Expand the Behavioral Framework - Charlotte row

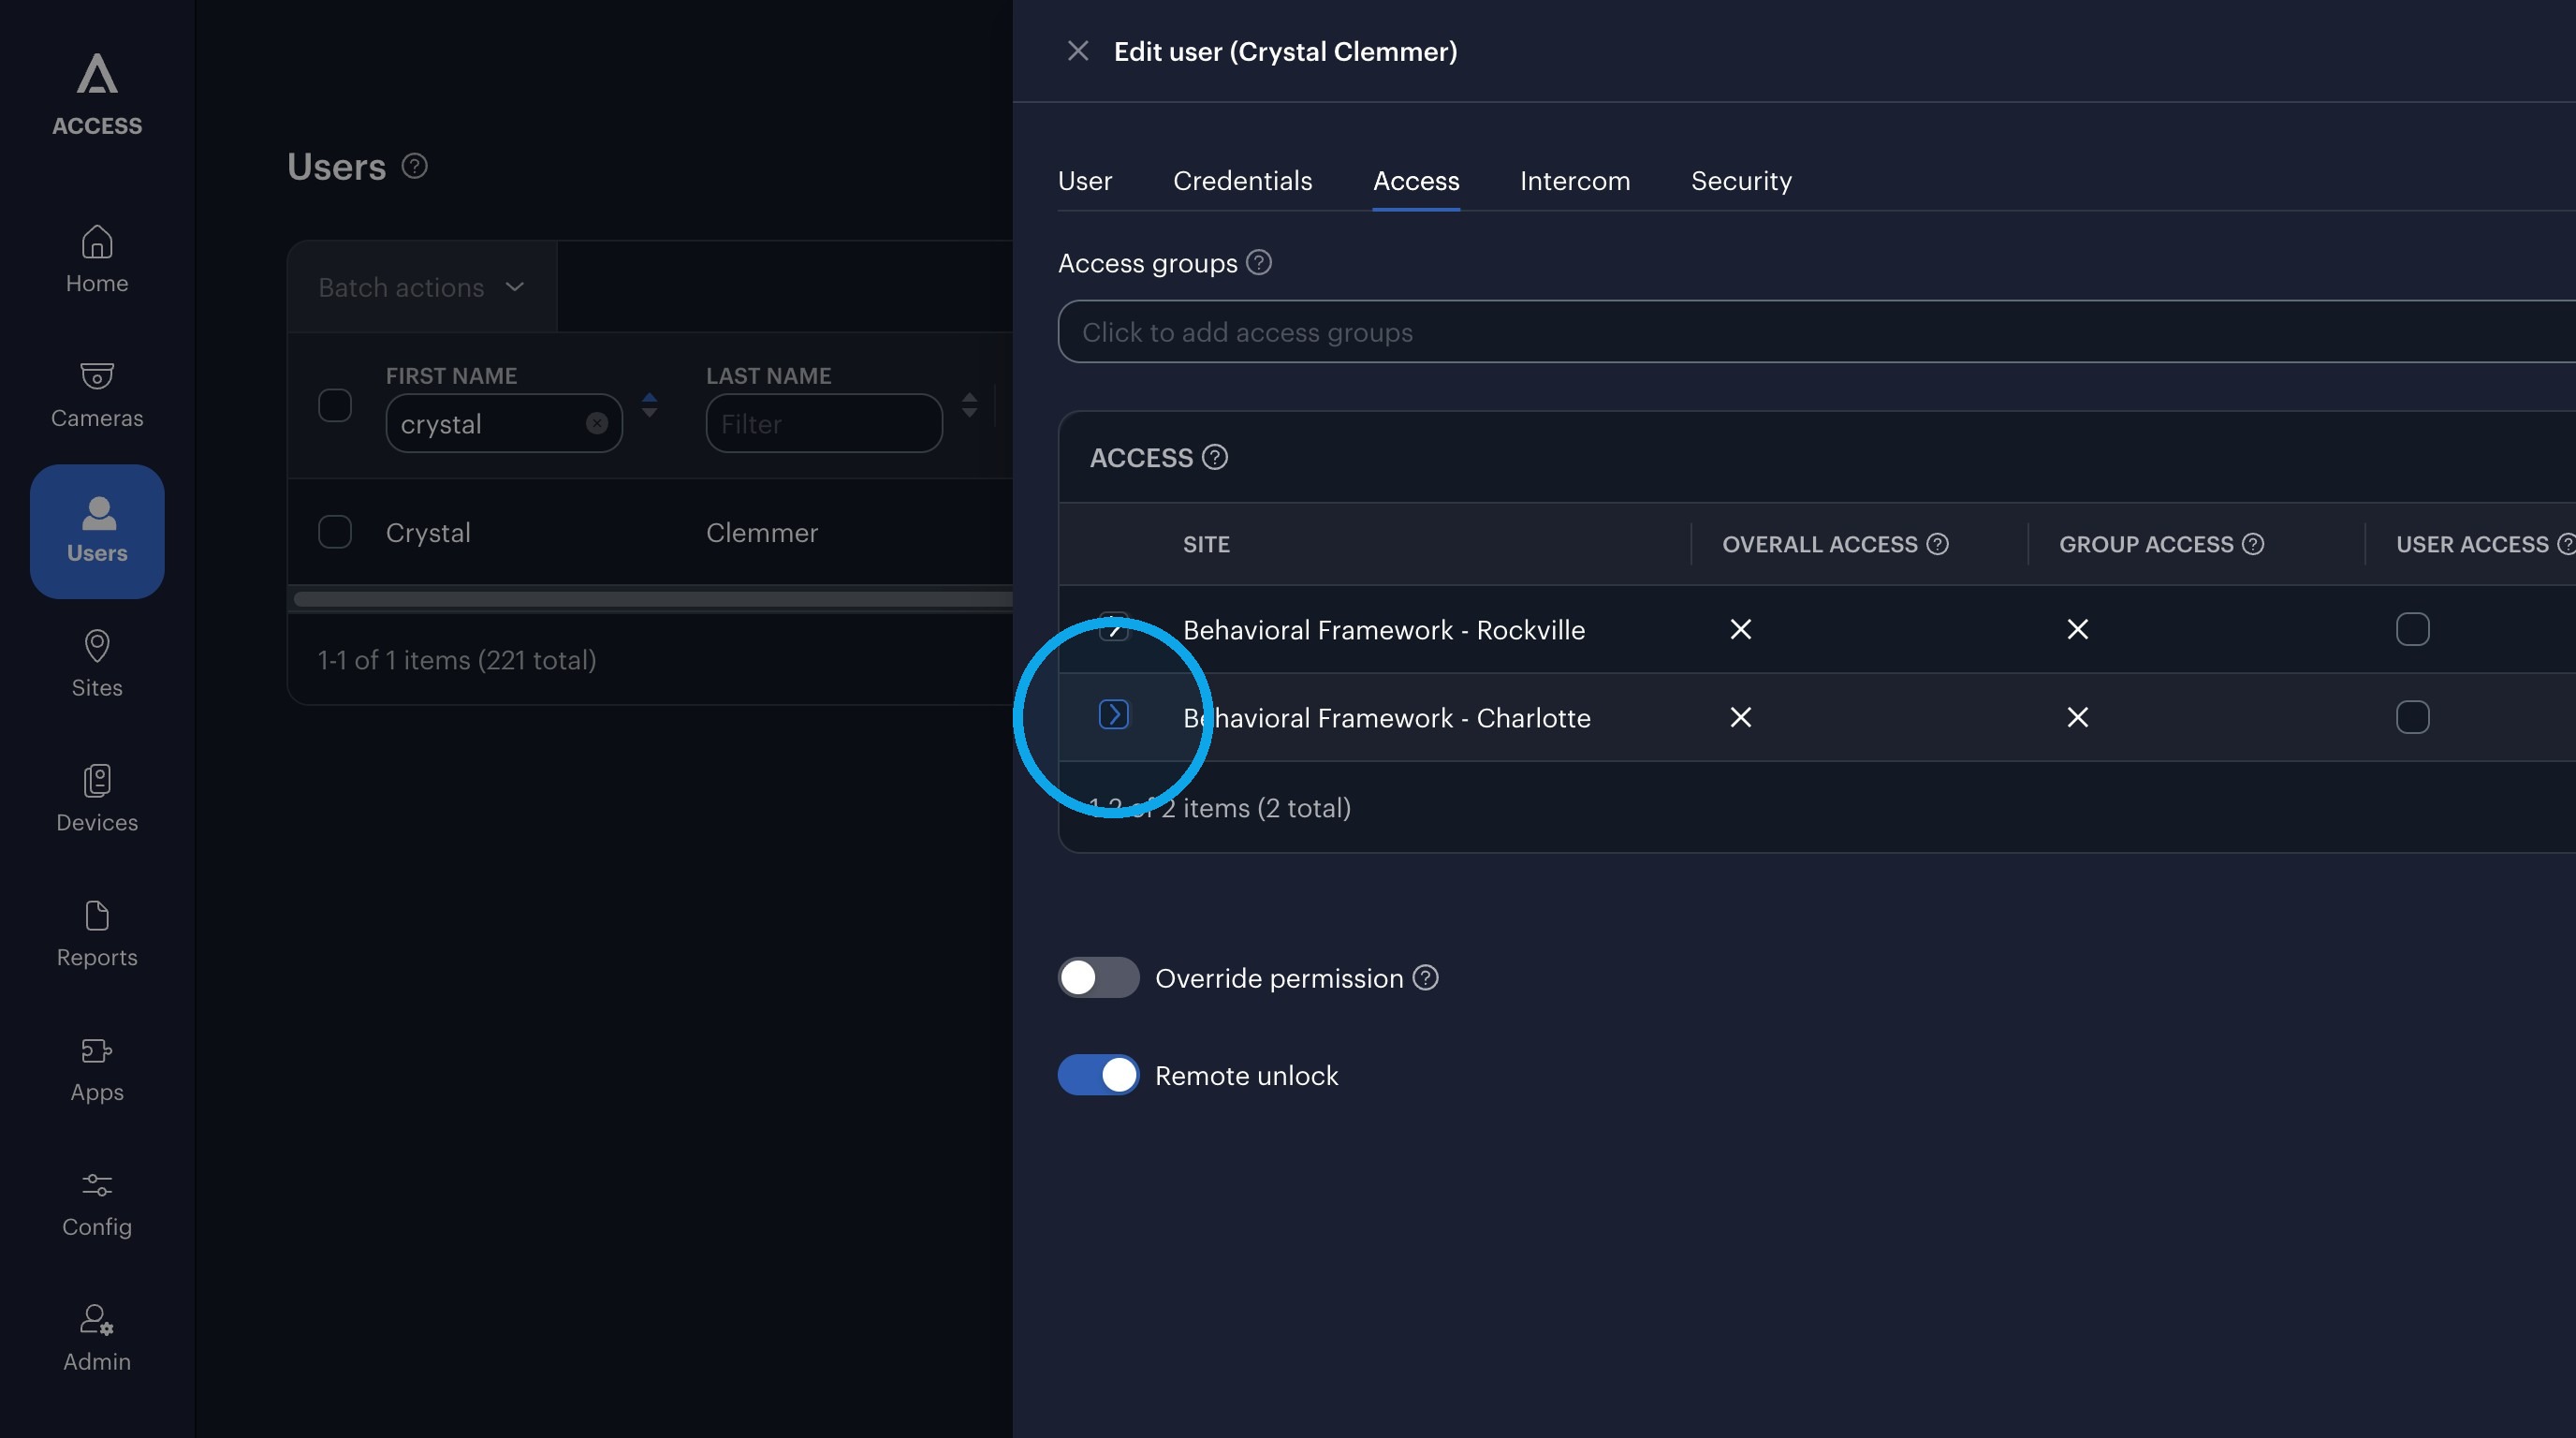(1114, 715)
